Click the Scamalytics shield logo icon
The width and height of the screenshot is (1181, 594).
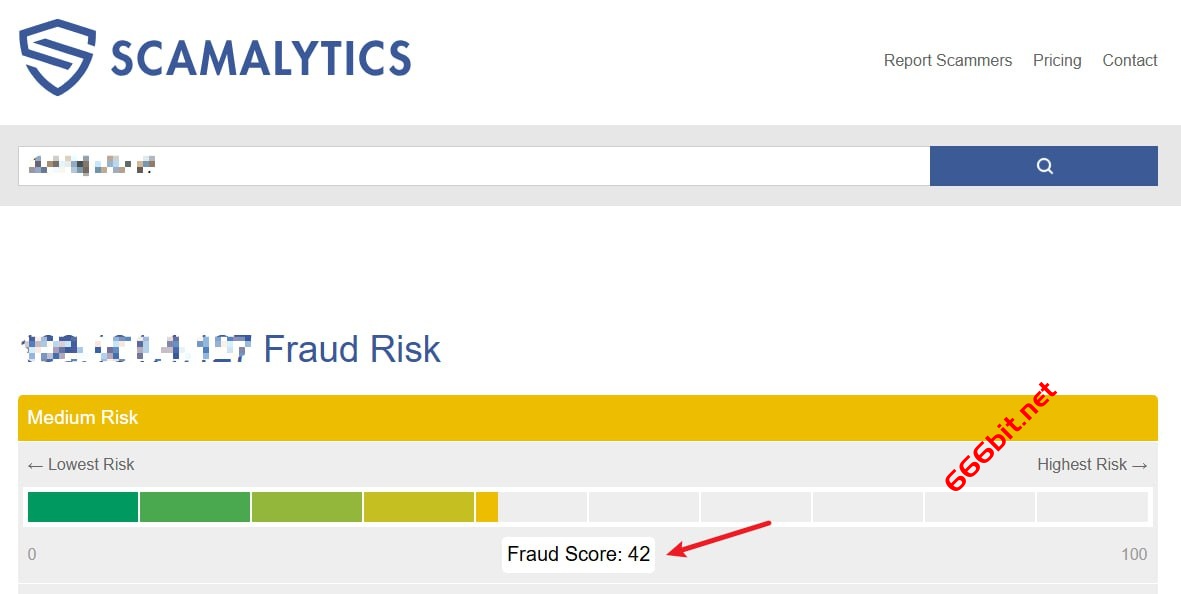tap(57, 57)
